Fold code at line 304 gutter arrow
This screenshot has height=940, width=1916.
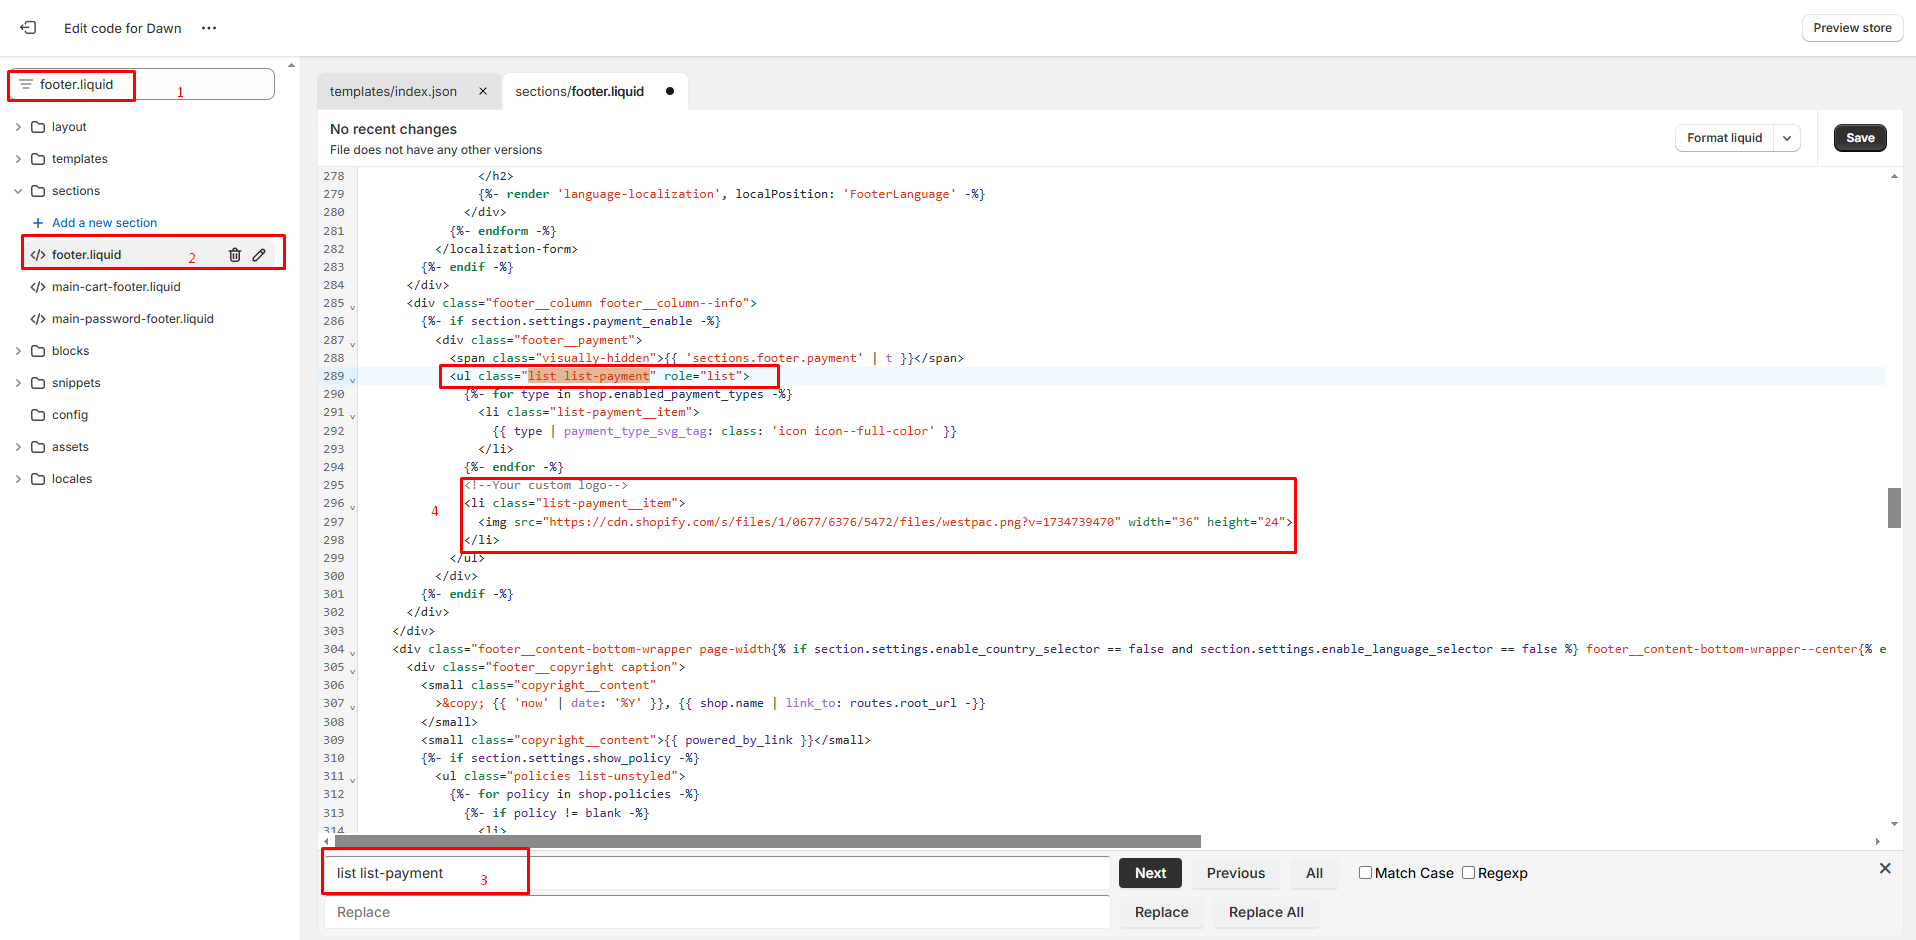(352, 653)
